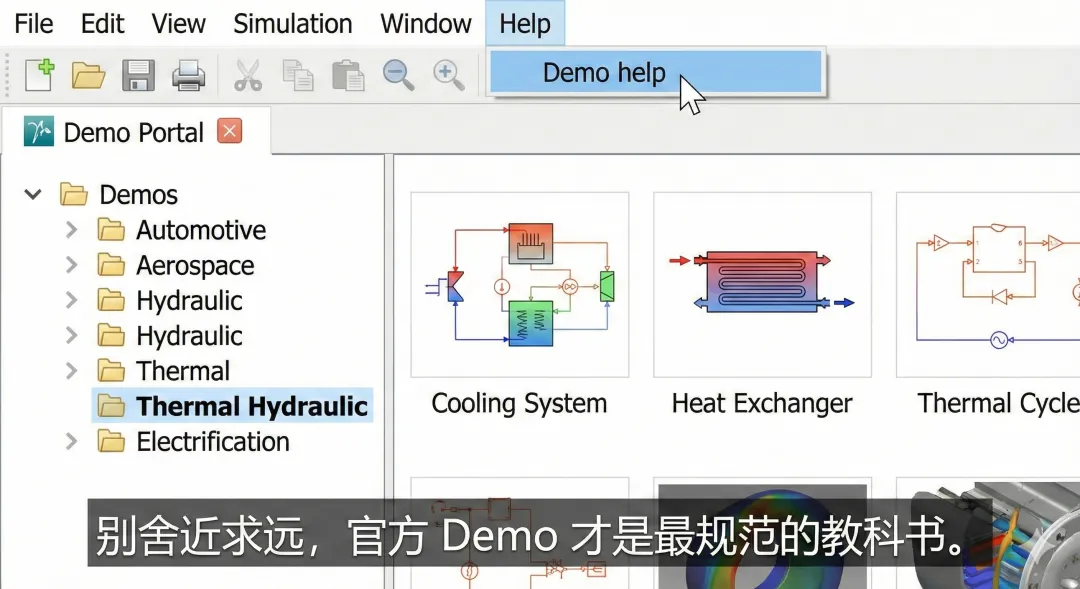Click the Demo Portal tab logo icon
This screenshot has width=1080, height=589.
39,131
